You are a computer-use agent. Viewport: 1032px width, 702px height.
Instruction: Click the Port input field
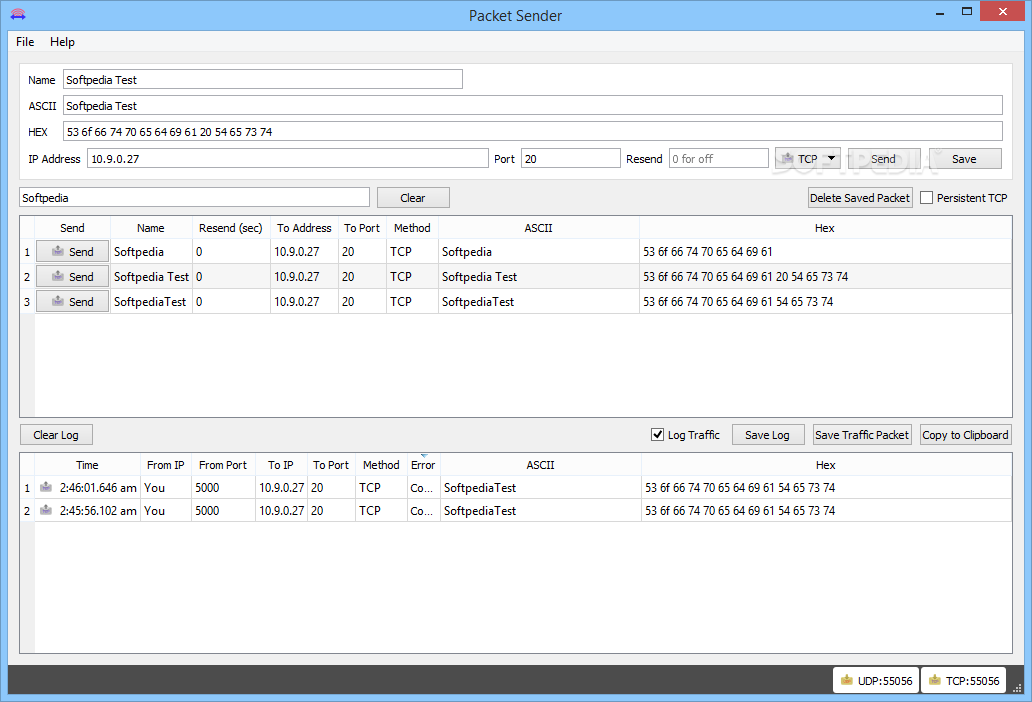click(571, 158)
